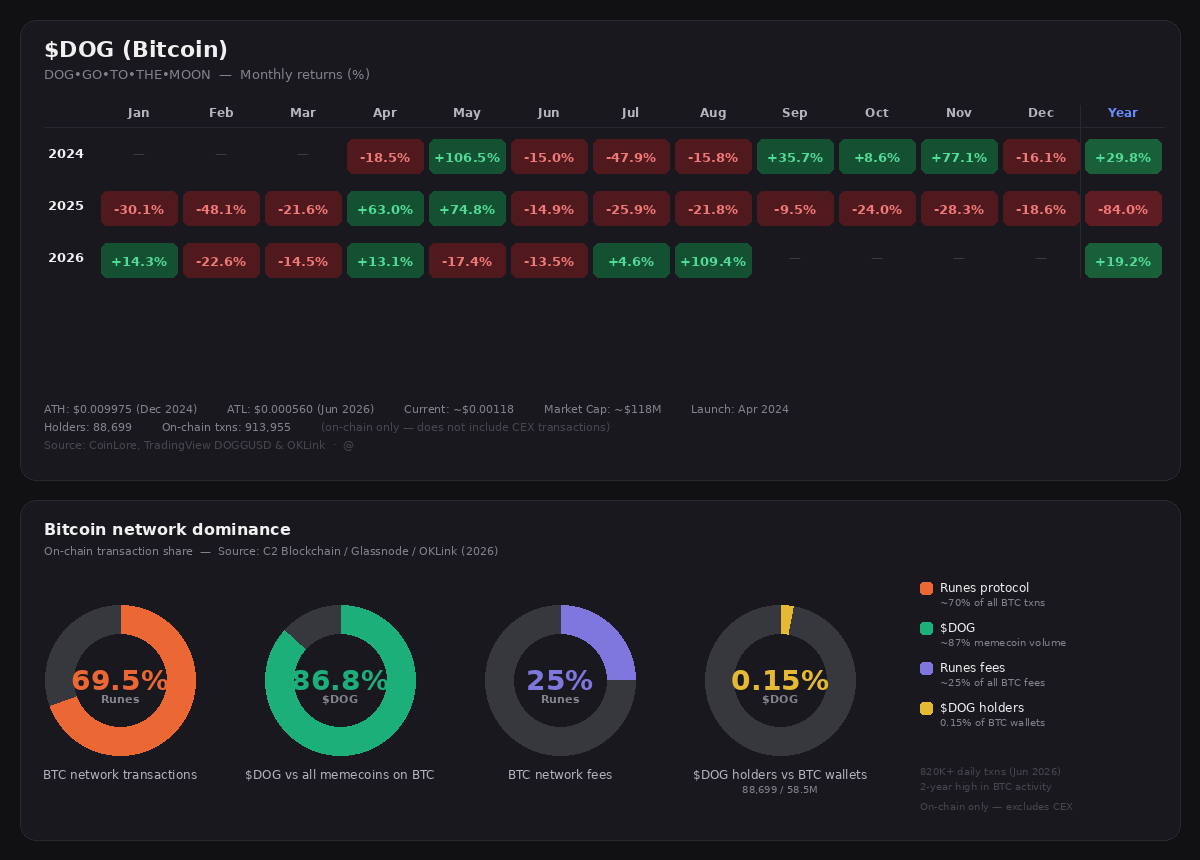Click the Market Cap: ~$118M stat
Viewport: 1200px width, 860px height.
click(602, 409)
